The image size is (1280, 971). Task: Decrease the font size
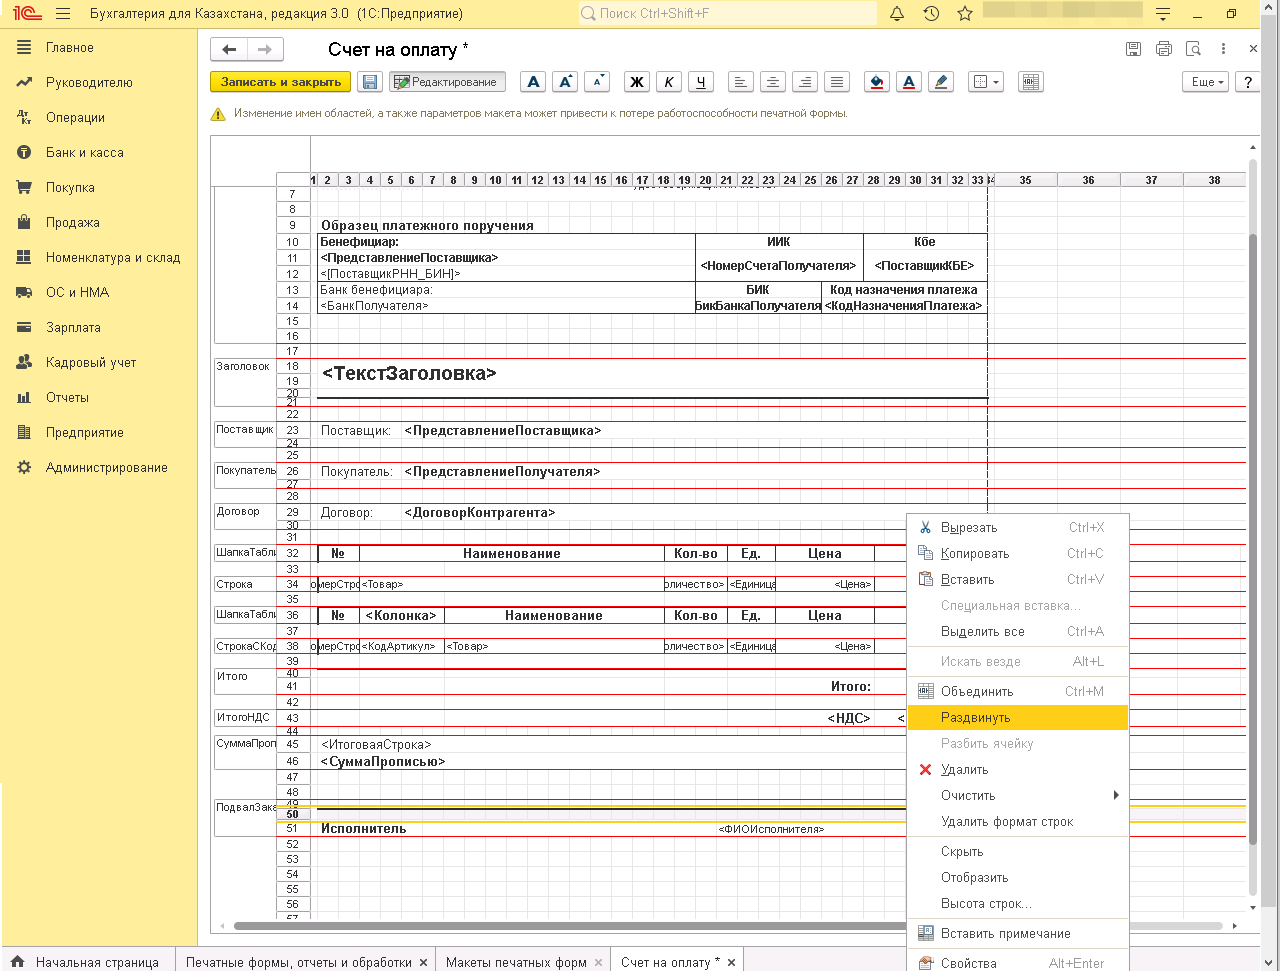click(x=597, y=82)
